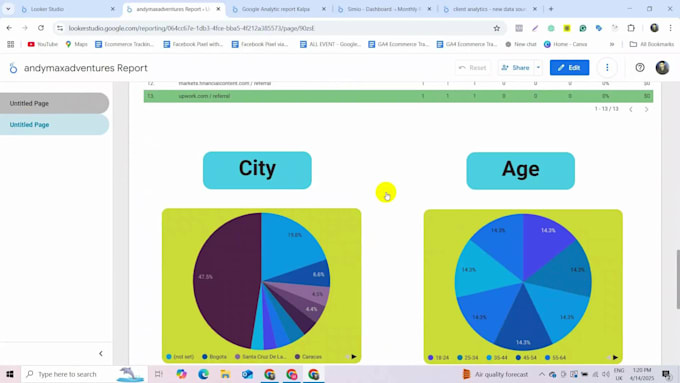Click the City heading box
Image resolution: width=680 pixels, height=383 pixels.
[x=257, y=170]
